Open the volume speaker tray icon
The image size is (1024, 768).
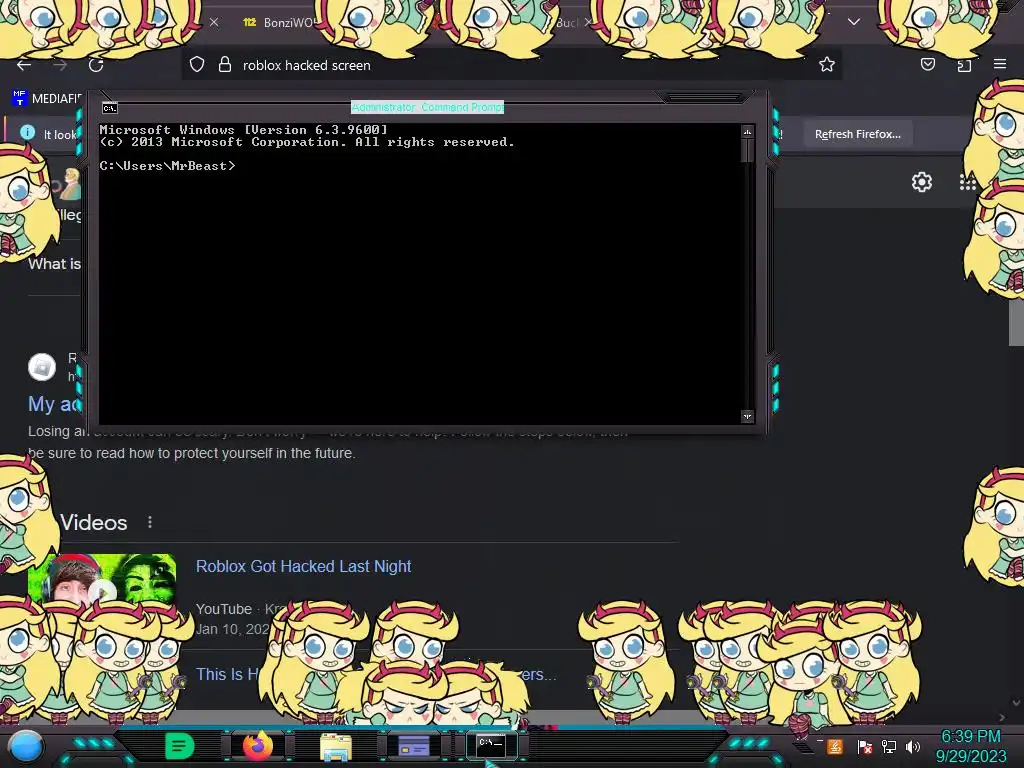pos(913,746)
